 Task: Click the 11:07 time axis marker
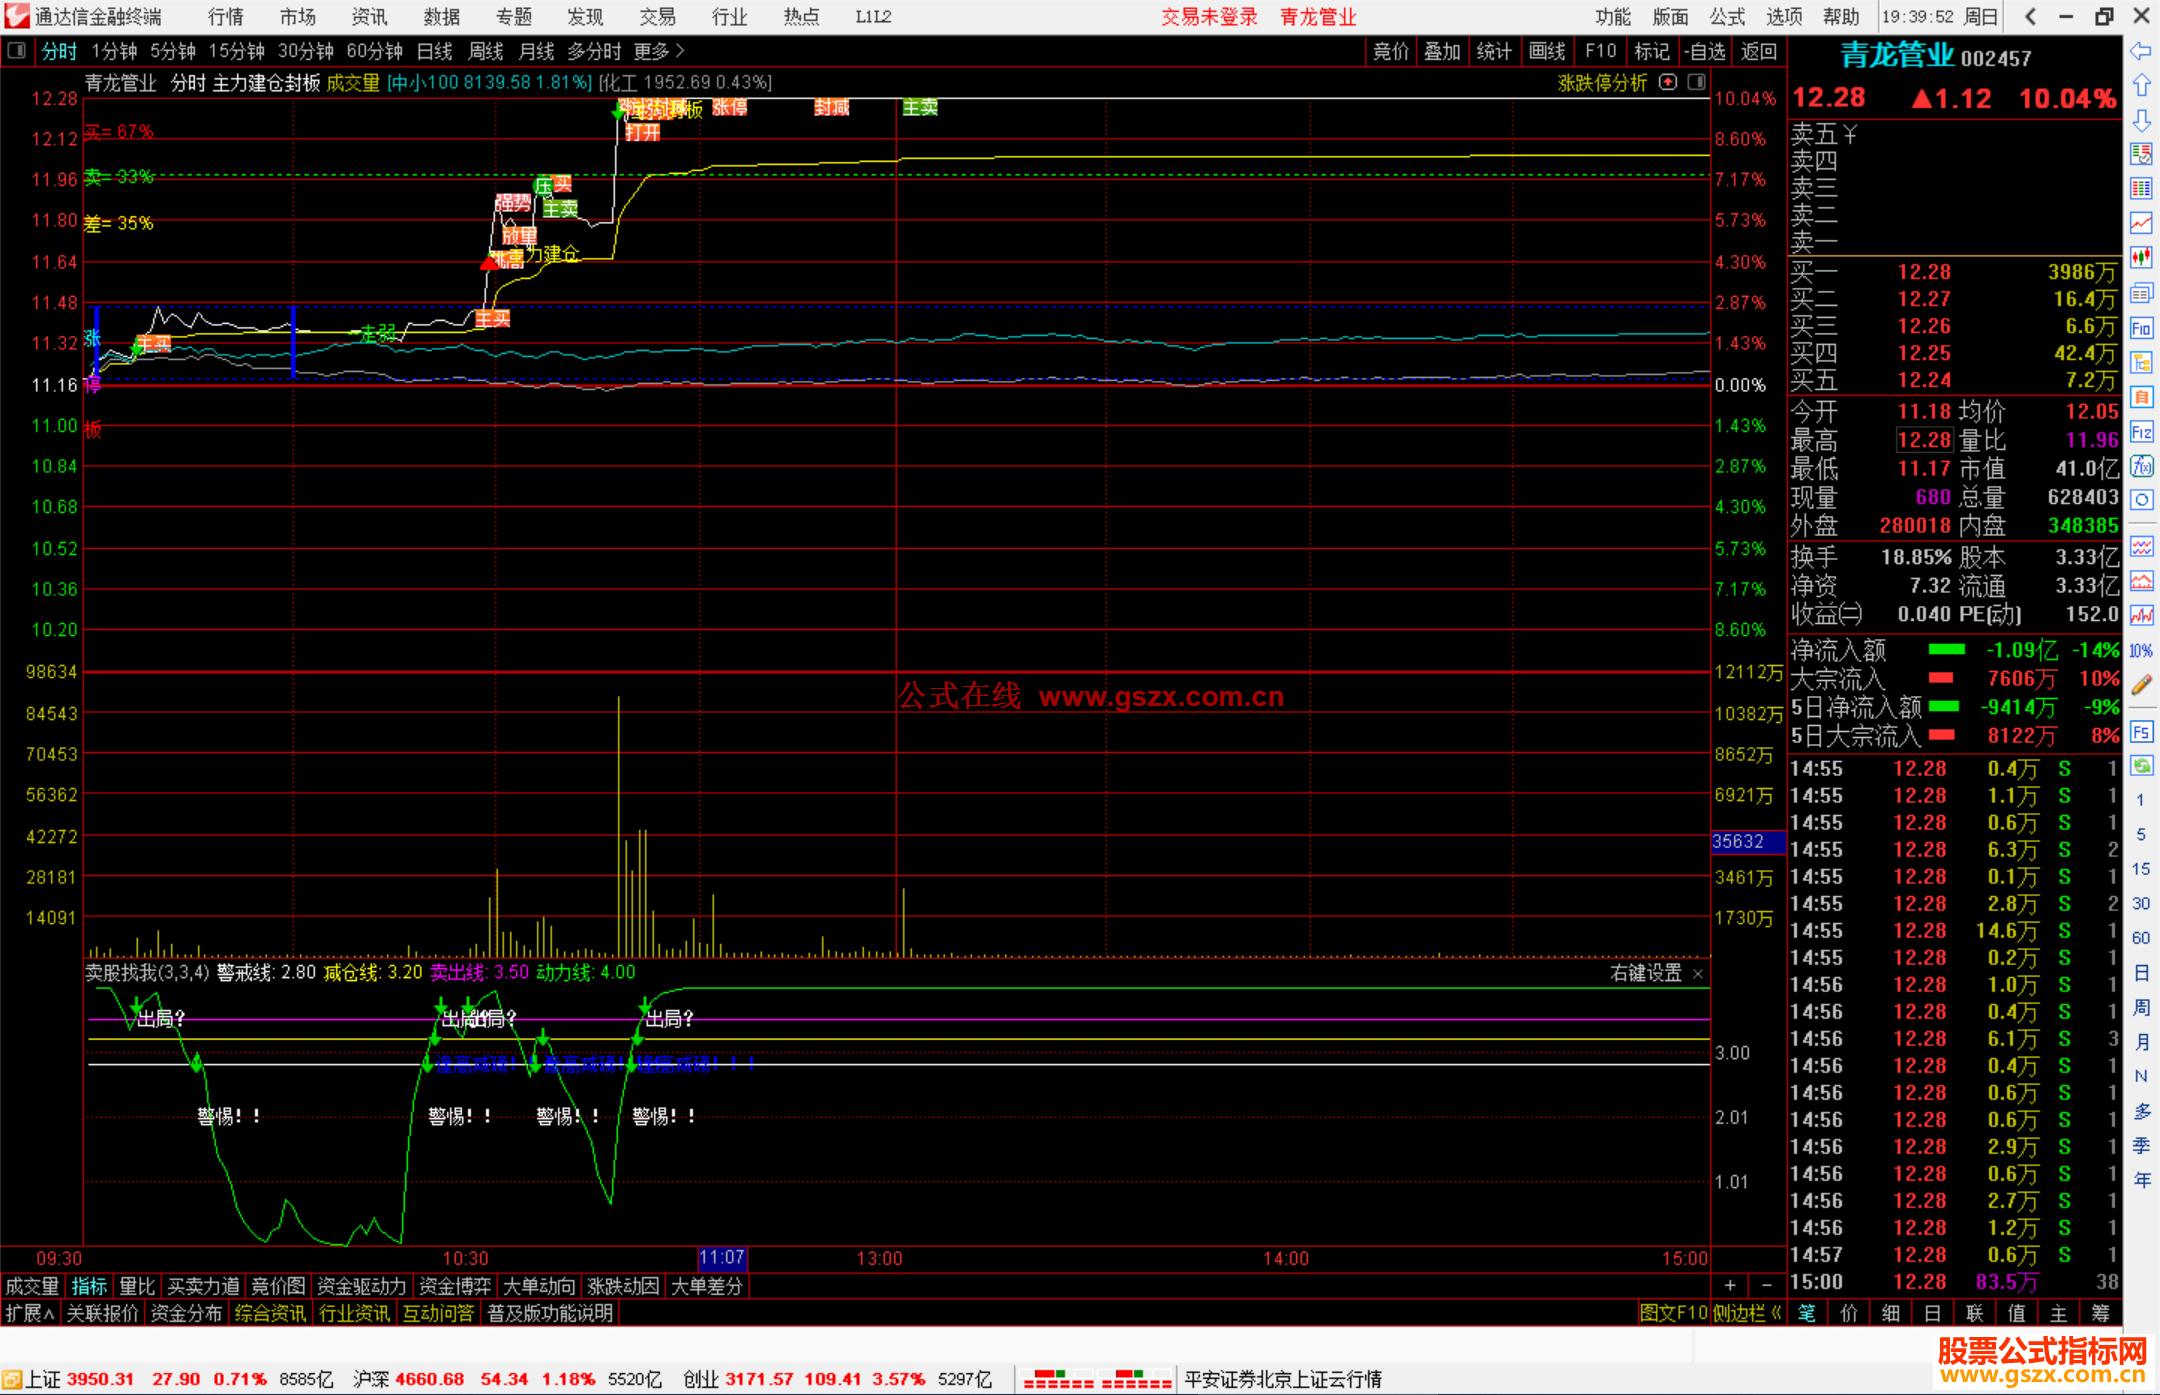(x=722, y=1258)
